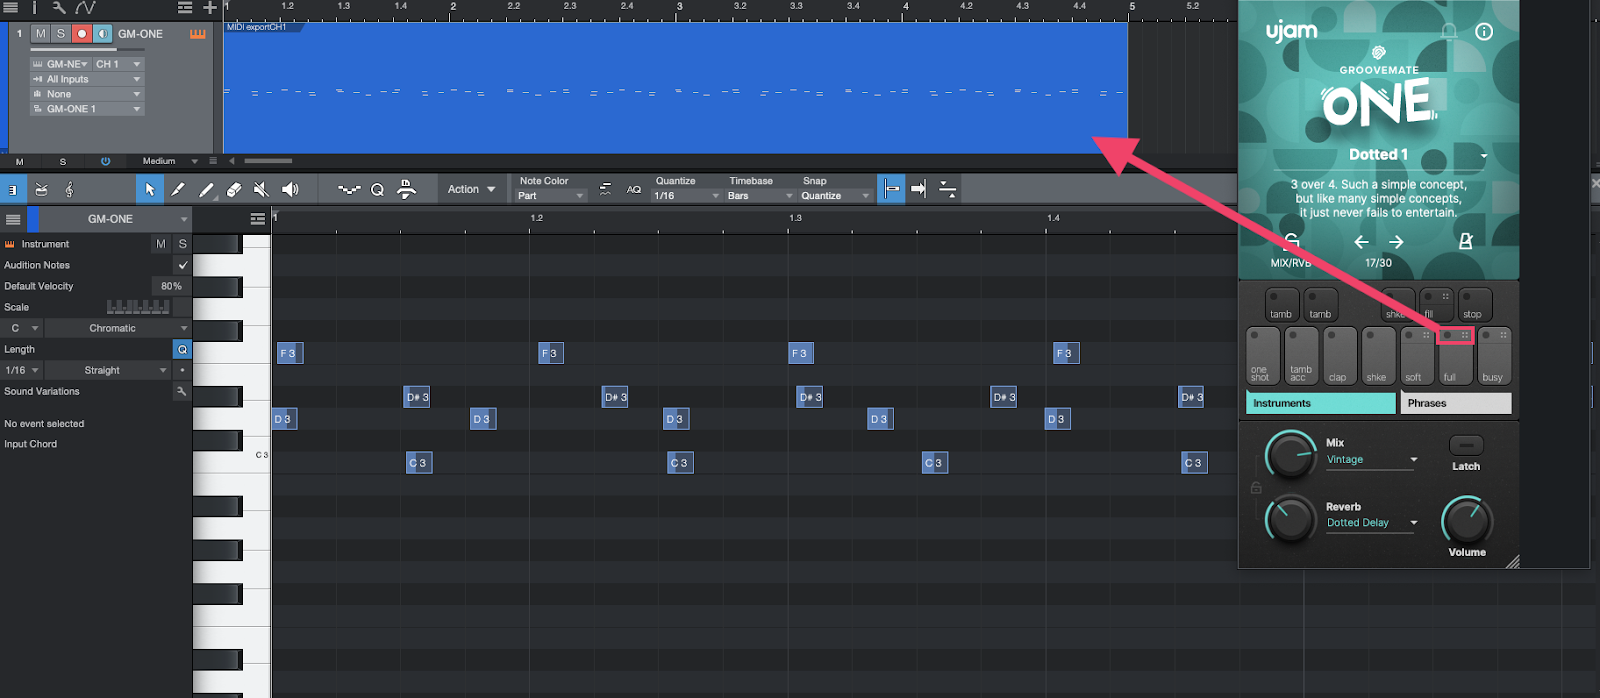Open the Timebase Bars dropdown
The height and width of the screenshot is (698, 1600).
click(760, 196)
